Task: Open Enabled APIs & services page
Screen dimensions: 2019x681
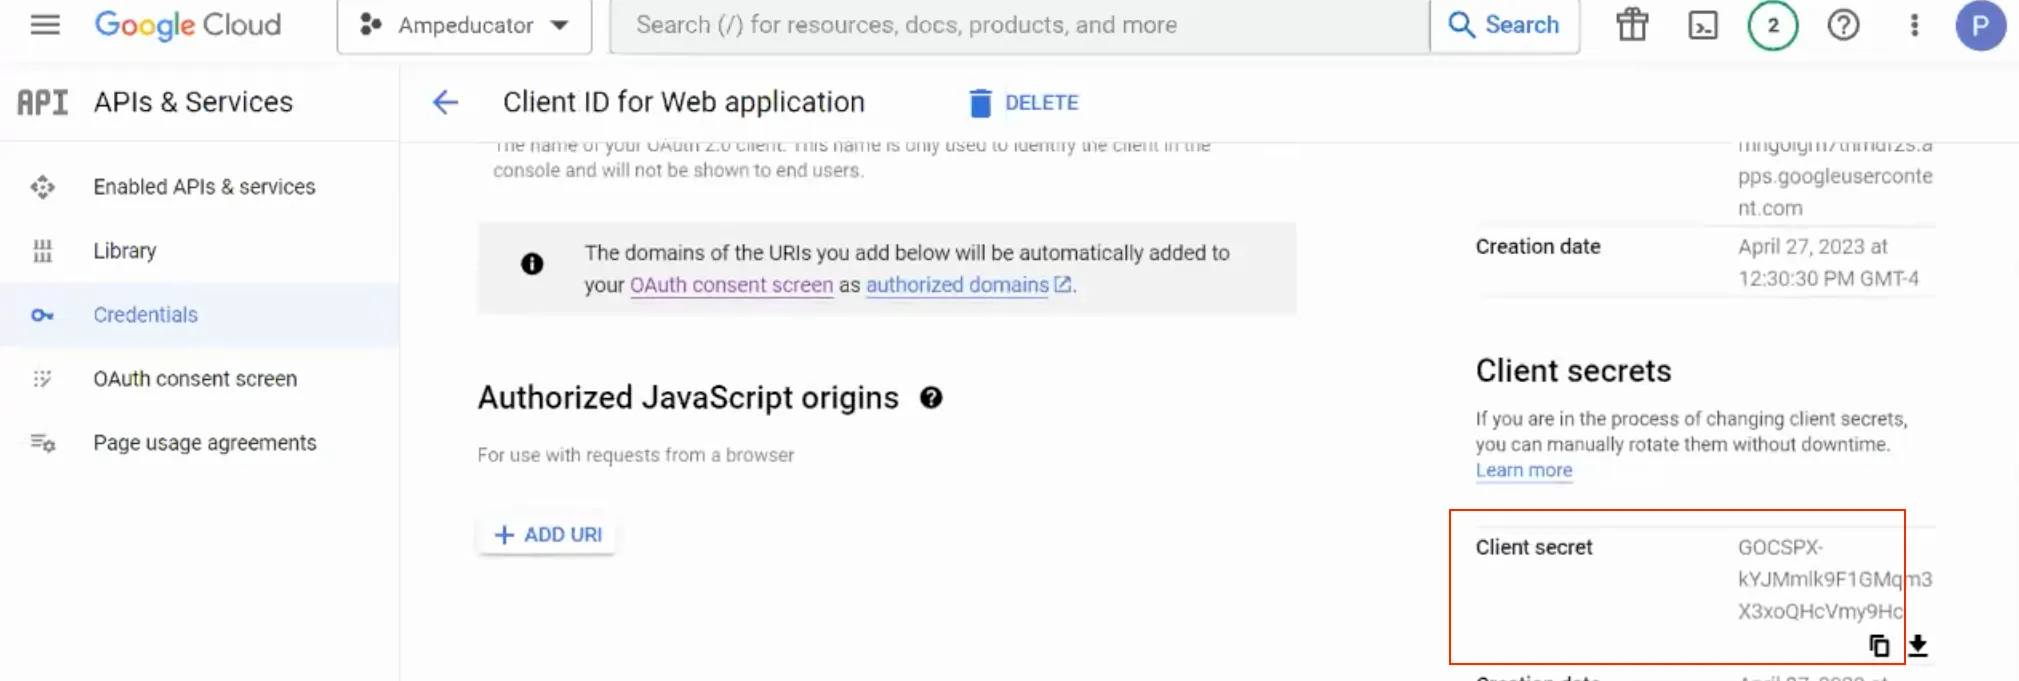Action: coord(204,187)
